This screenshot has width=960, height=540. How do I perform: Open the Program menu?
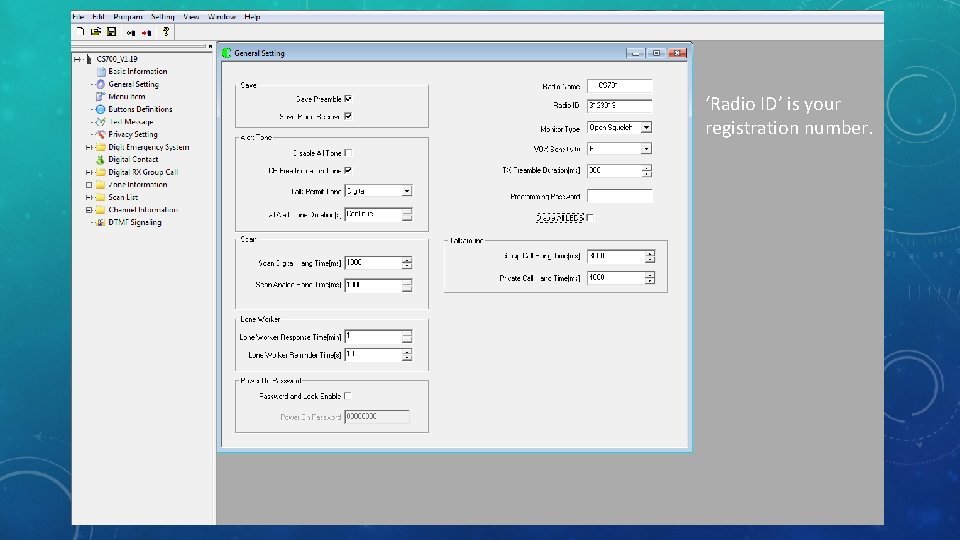(x=128, y=17)
